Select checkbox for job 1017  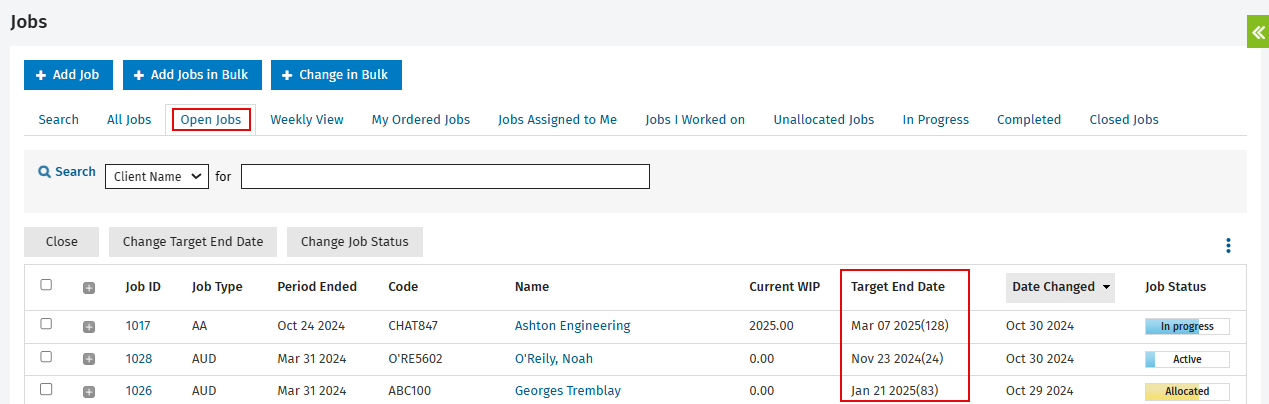coord(46,324)
